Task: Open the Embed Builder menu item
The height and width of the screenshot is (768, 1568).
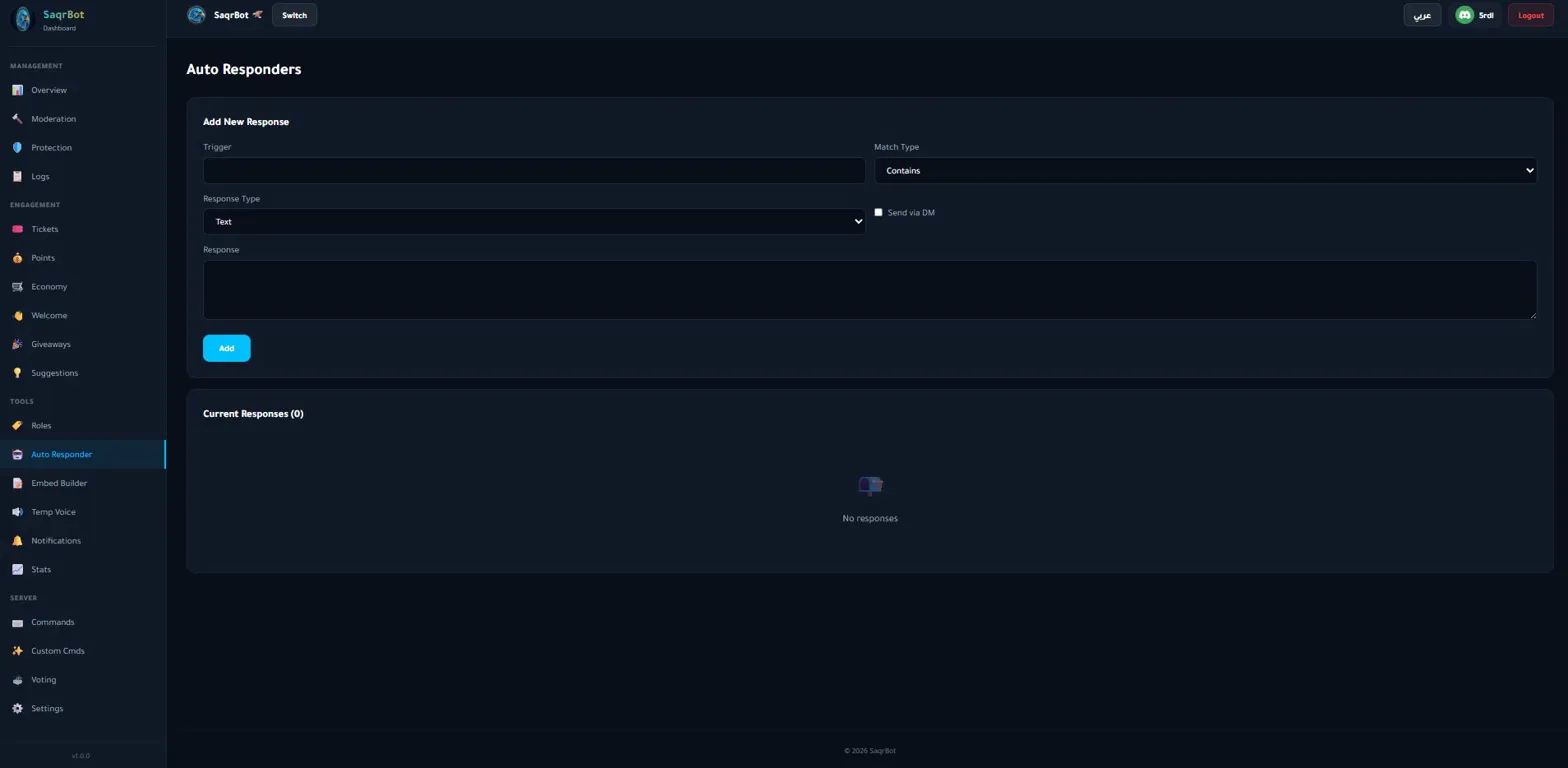Action: coord(83,483)
